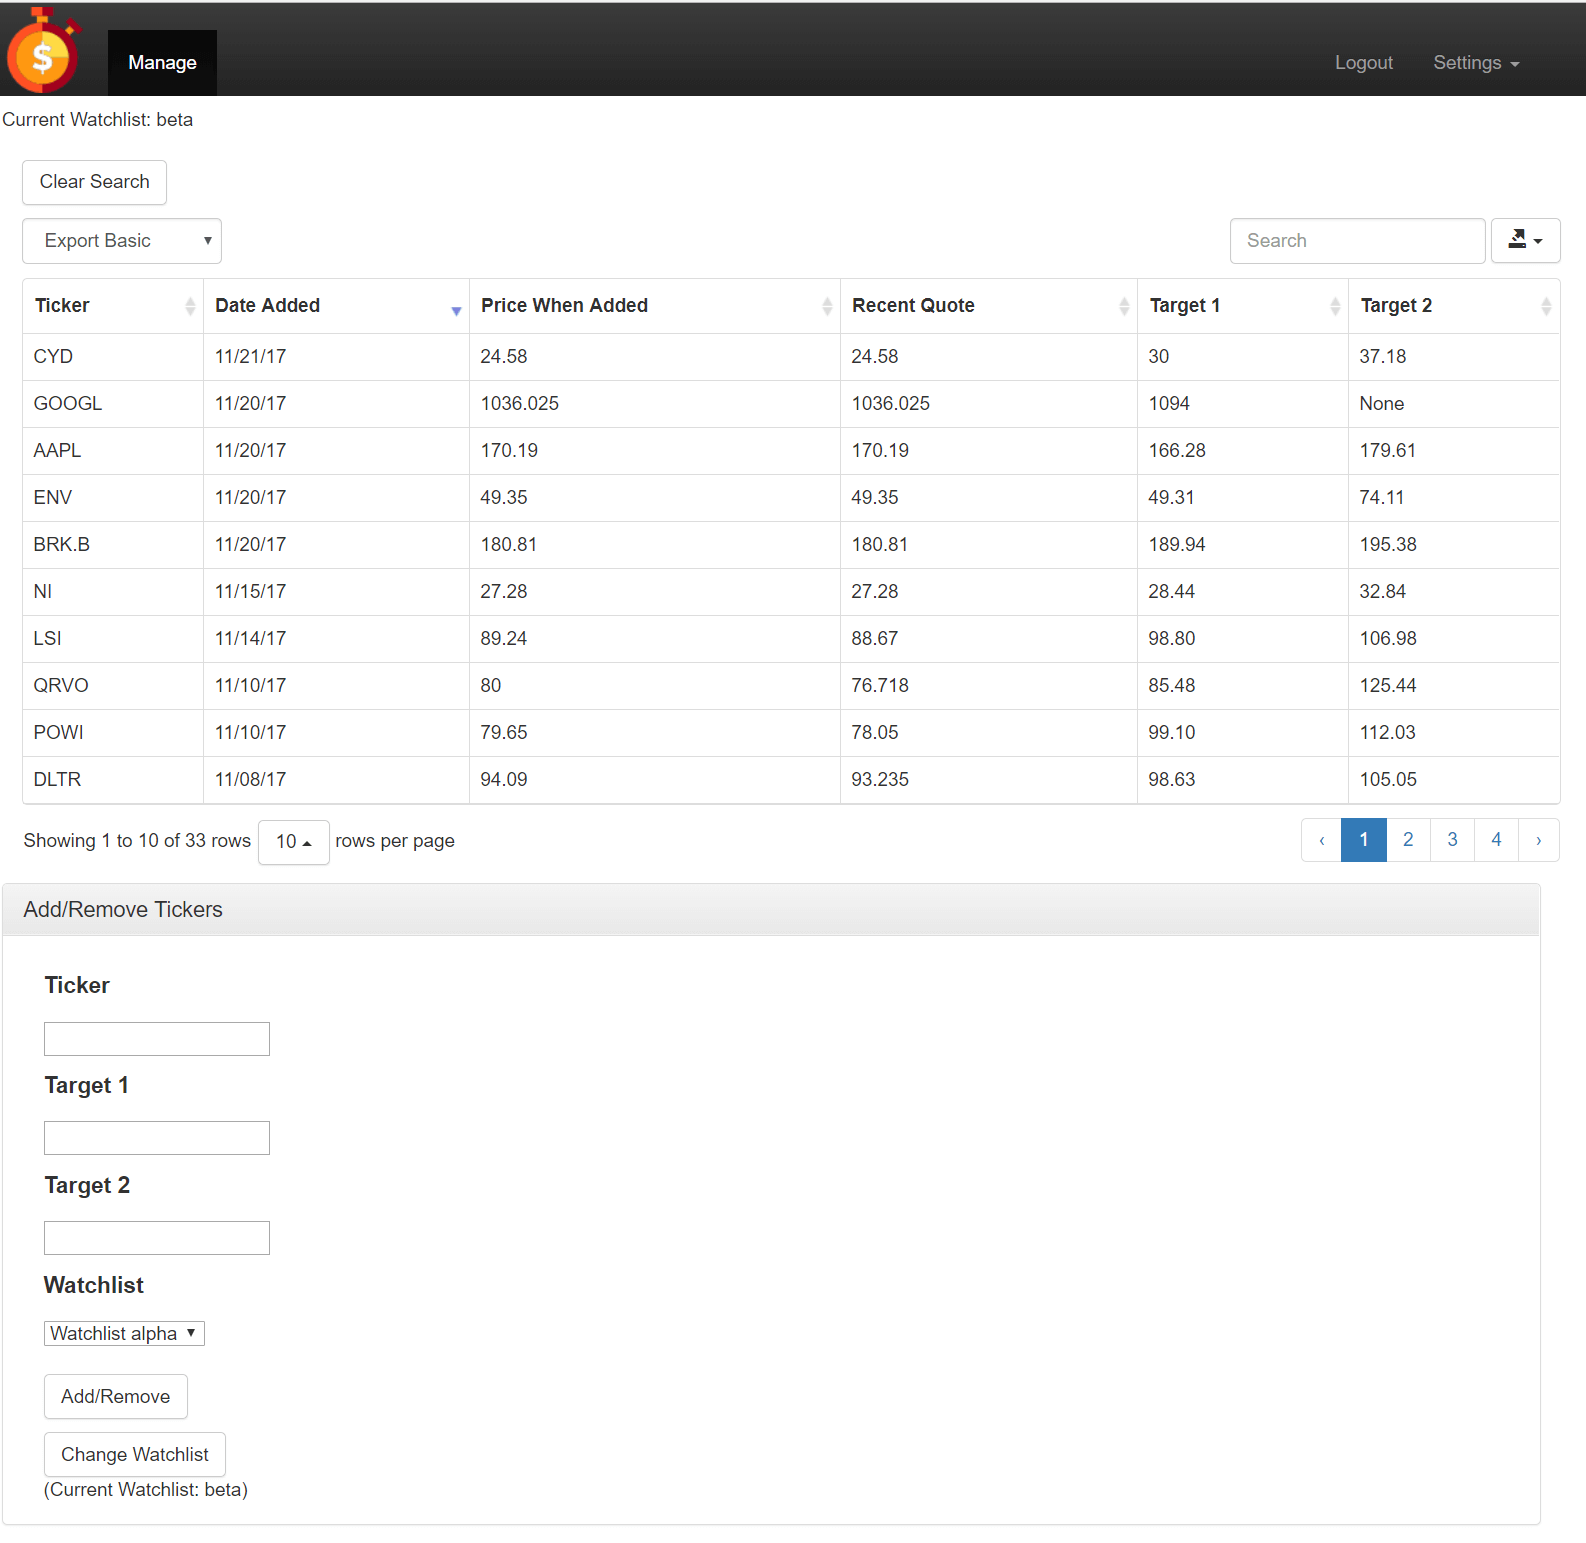Focus the Target 2 input field
1586x1543 pixels.
coord(157,1238)
